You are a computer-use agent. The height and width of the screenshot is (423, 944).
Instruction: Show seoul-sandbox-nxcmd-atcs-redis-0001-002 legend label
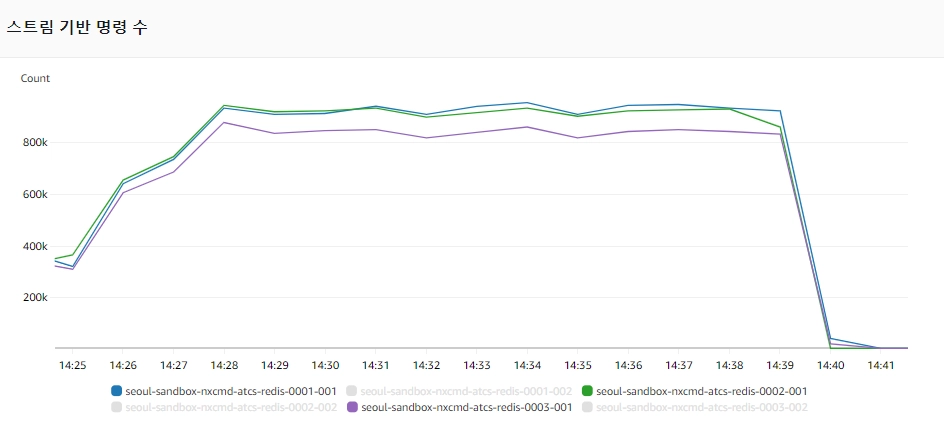(467, 391)
